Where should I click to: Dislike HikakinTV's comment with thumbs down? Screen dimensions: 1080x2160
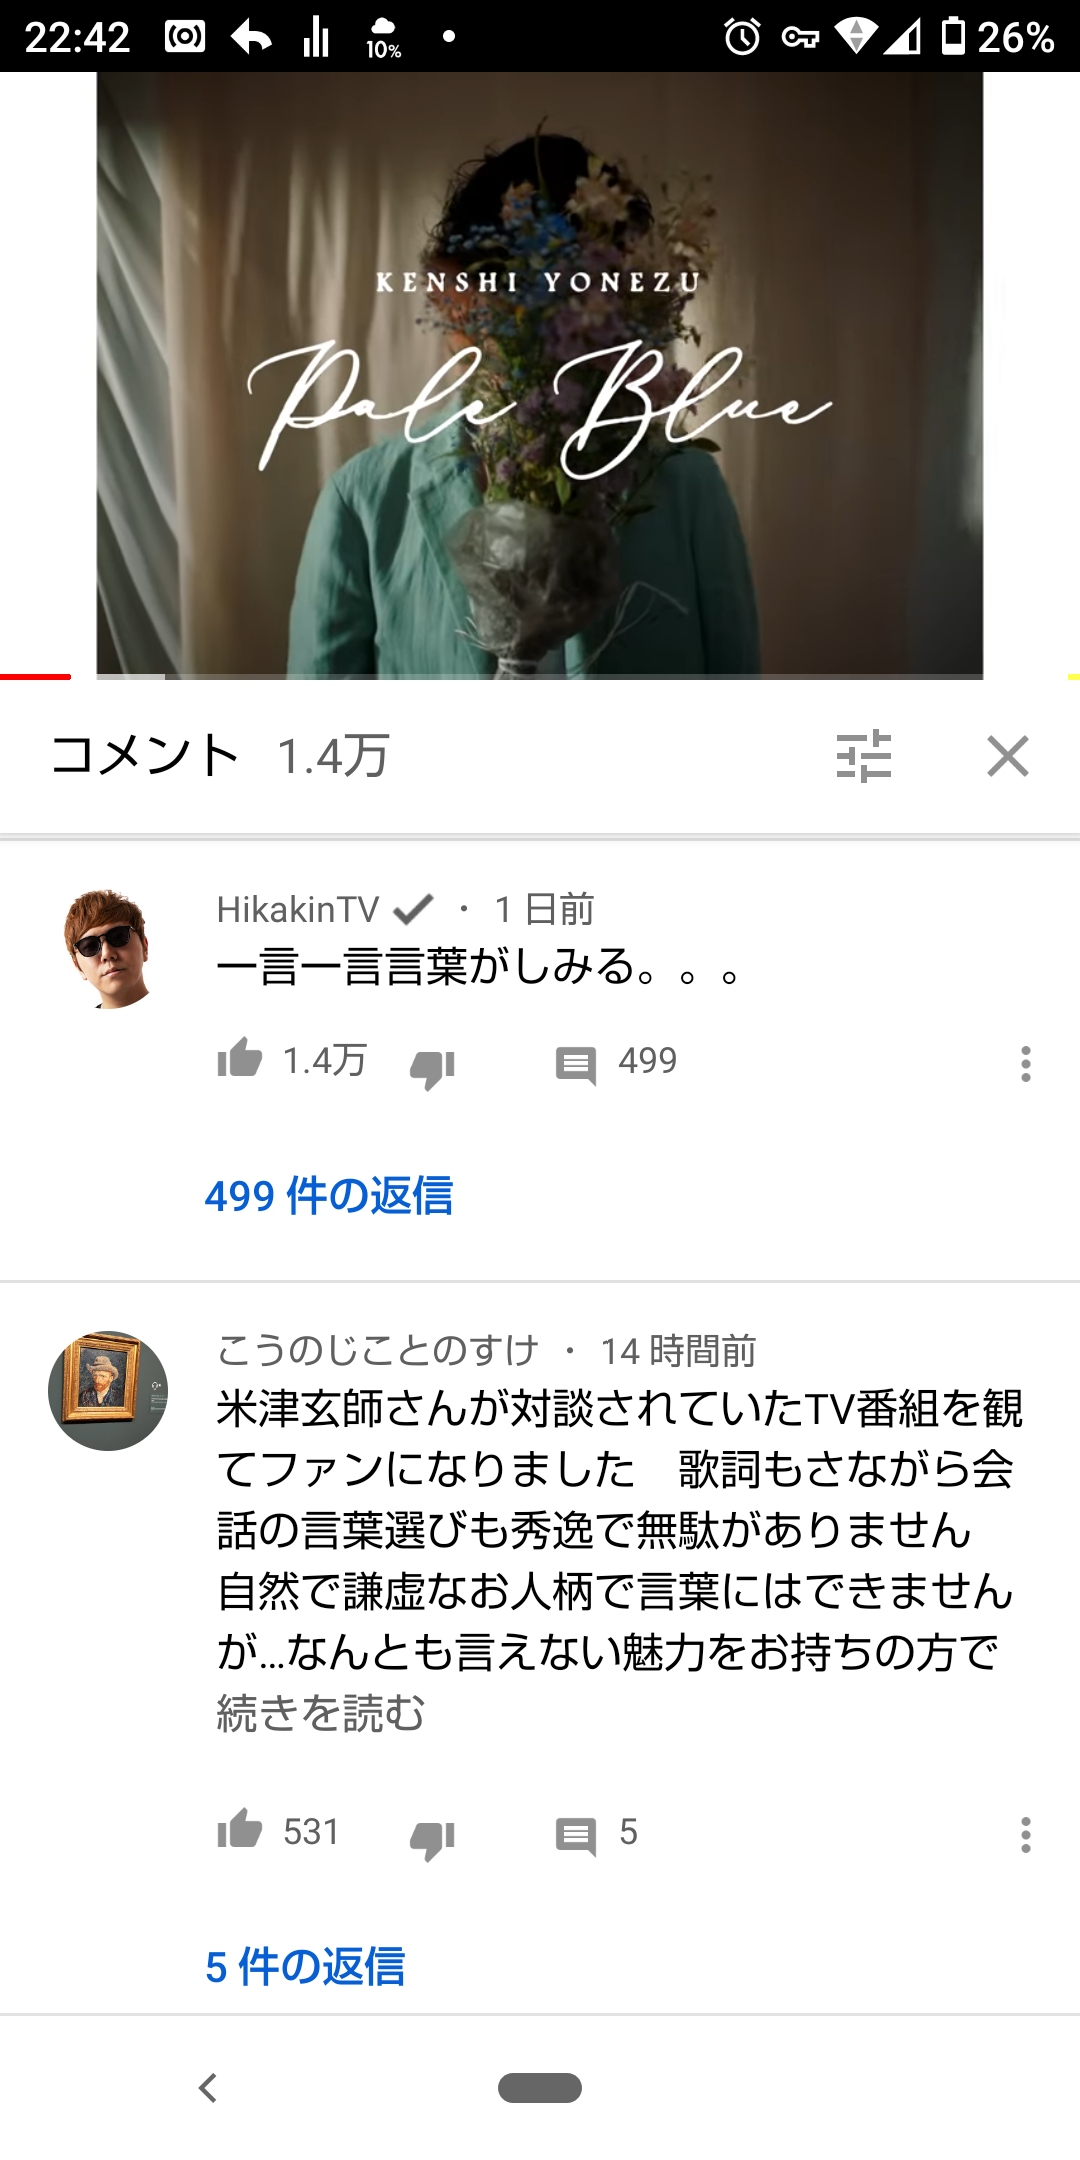click(x=432, y=1068)
